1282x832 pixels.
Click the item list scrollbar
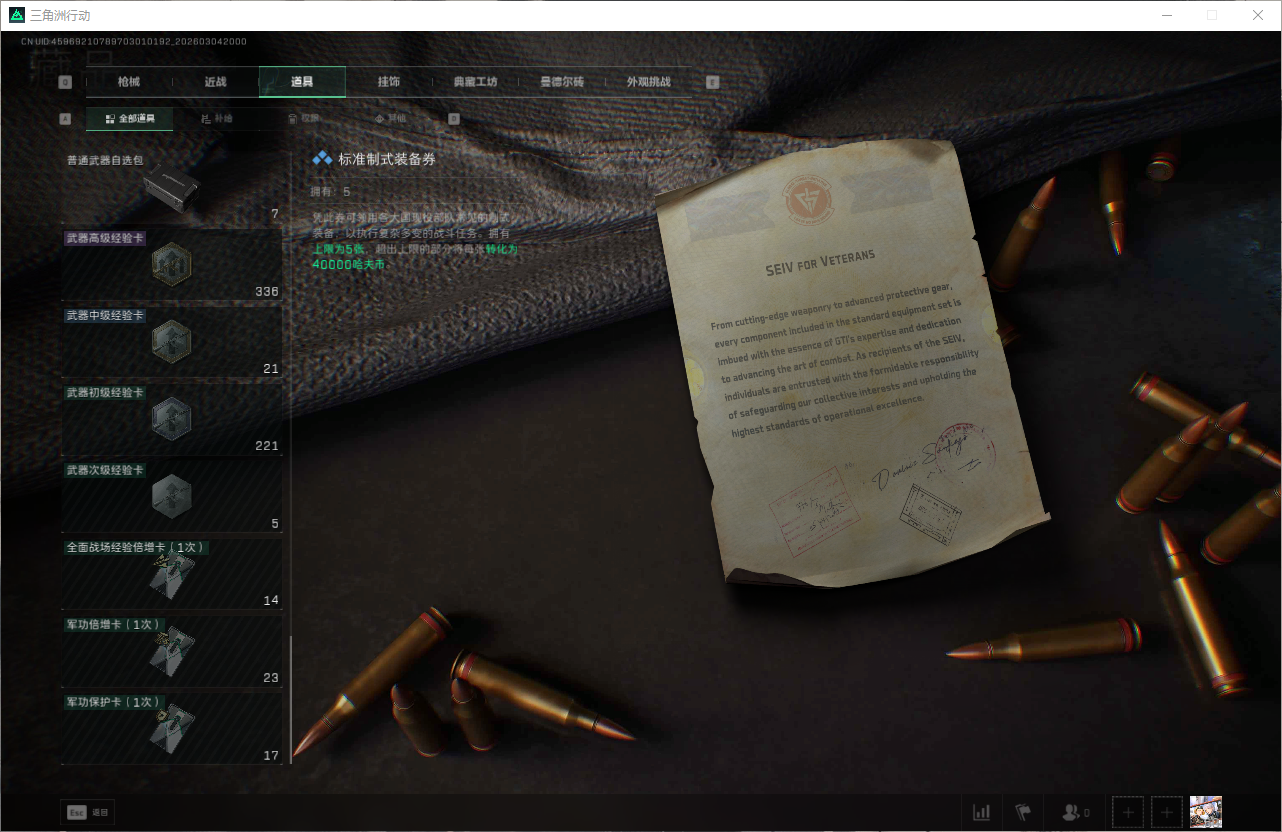point(291,700)
